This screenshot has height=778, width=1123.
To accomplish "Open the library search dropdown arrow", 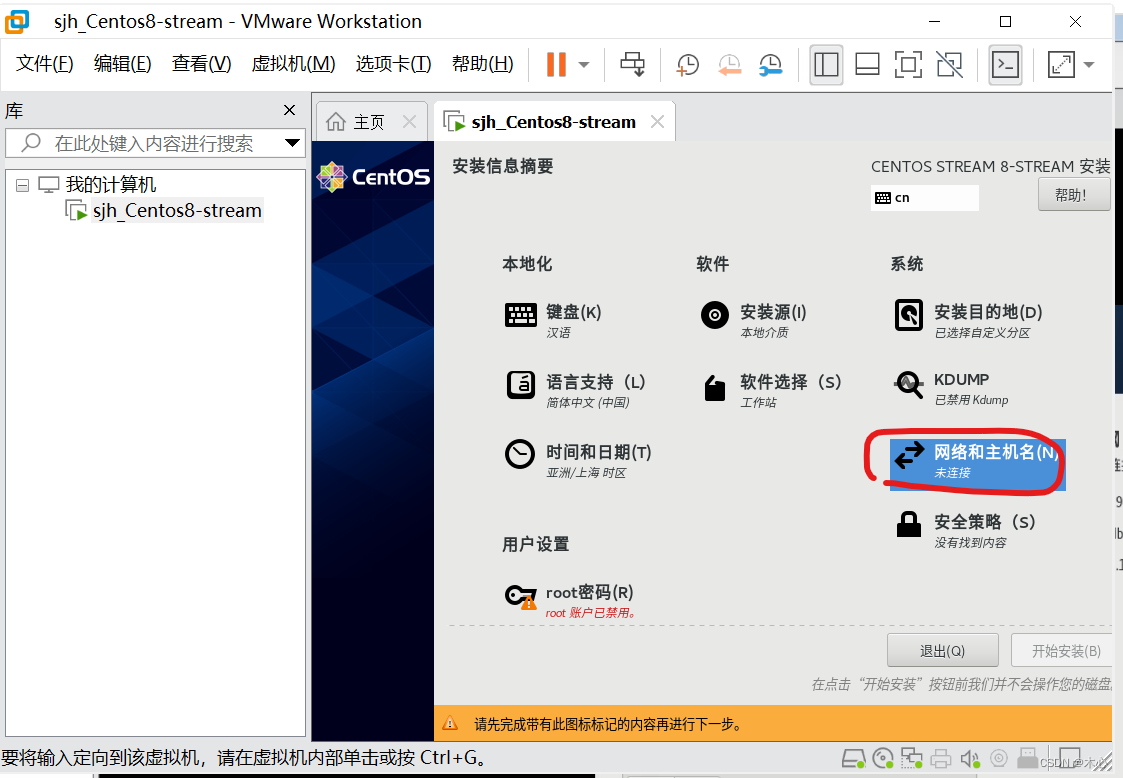I will [x=291, y=143].
